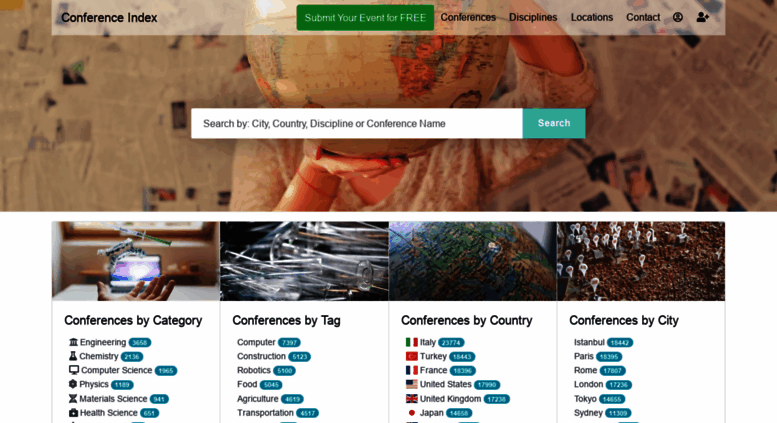Click the Chemistry flask icon

coord(73,356)
